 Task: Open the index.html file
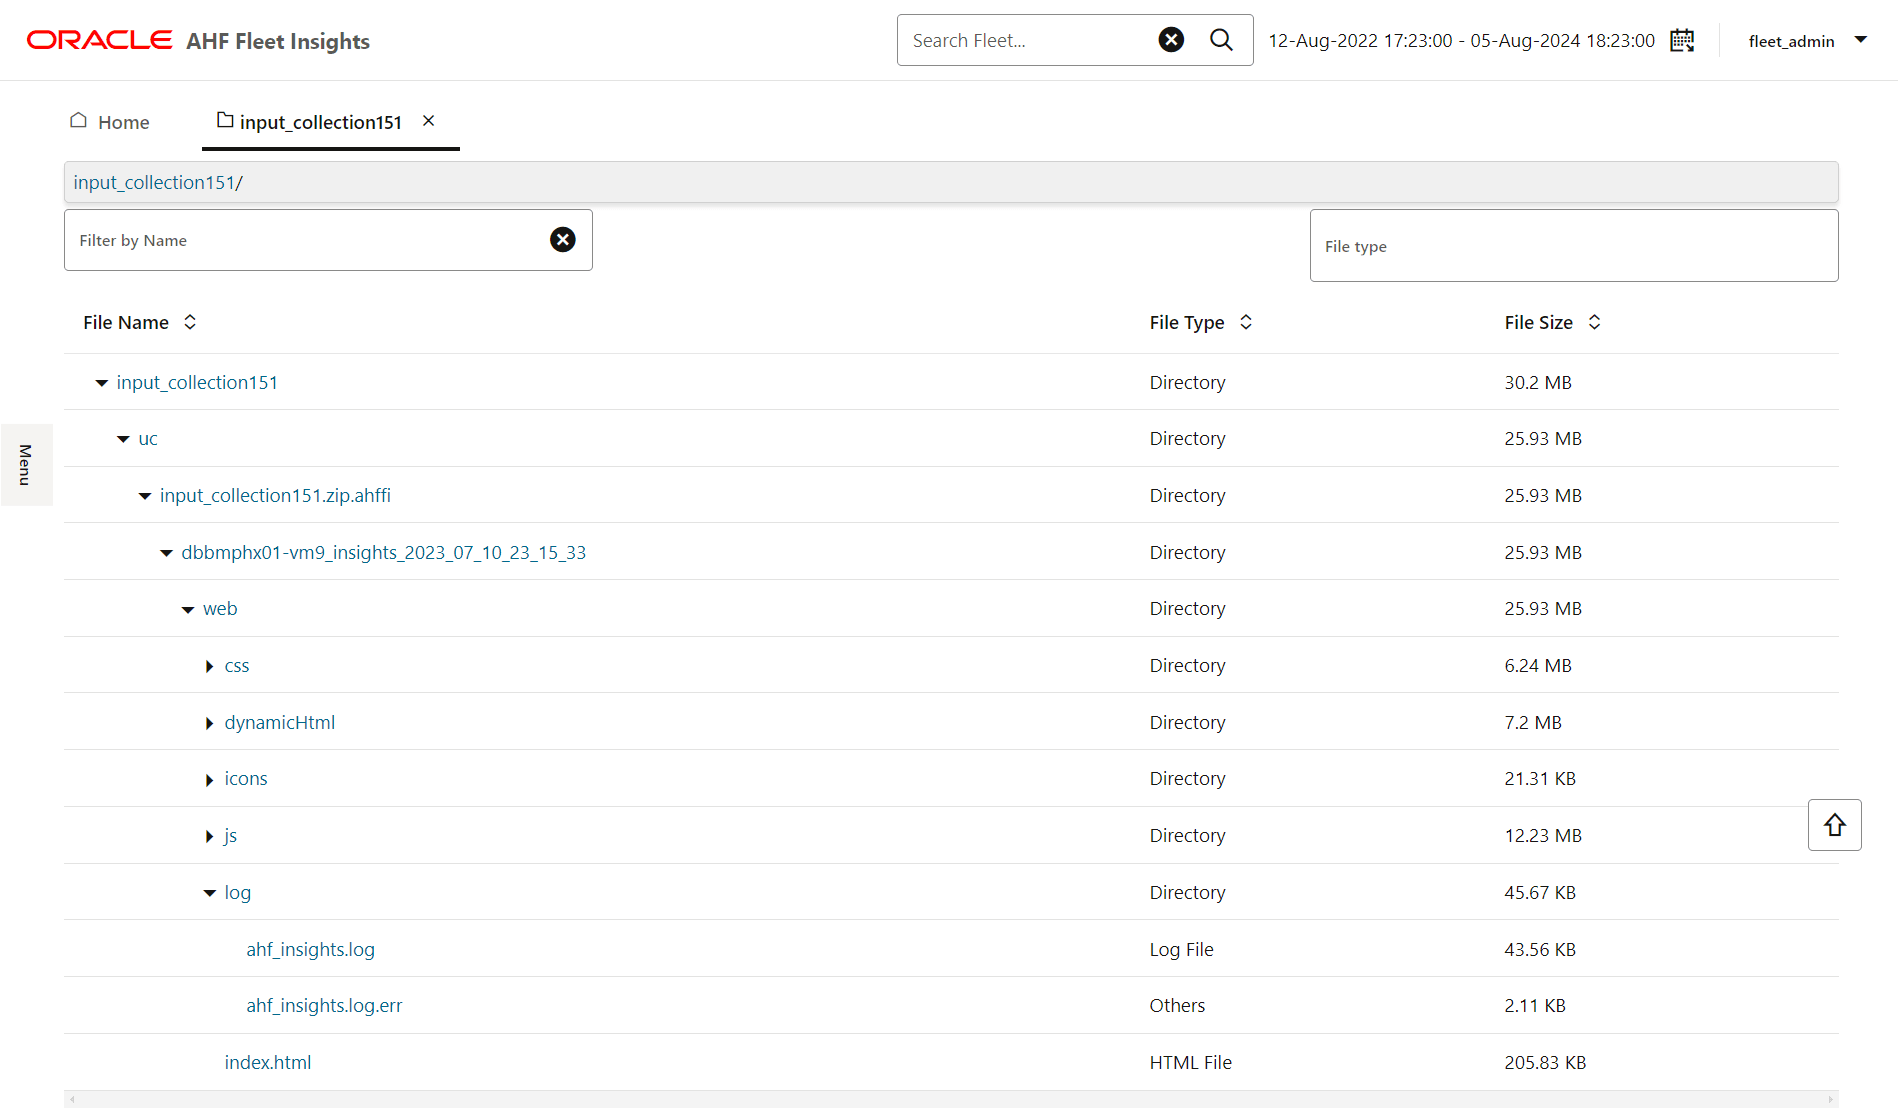[267, 1062]
